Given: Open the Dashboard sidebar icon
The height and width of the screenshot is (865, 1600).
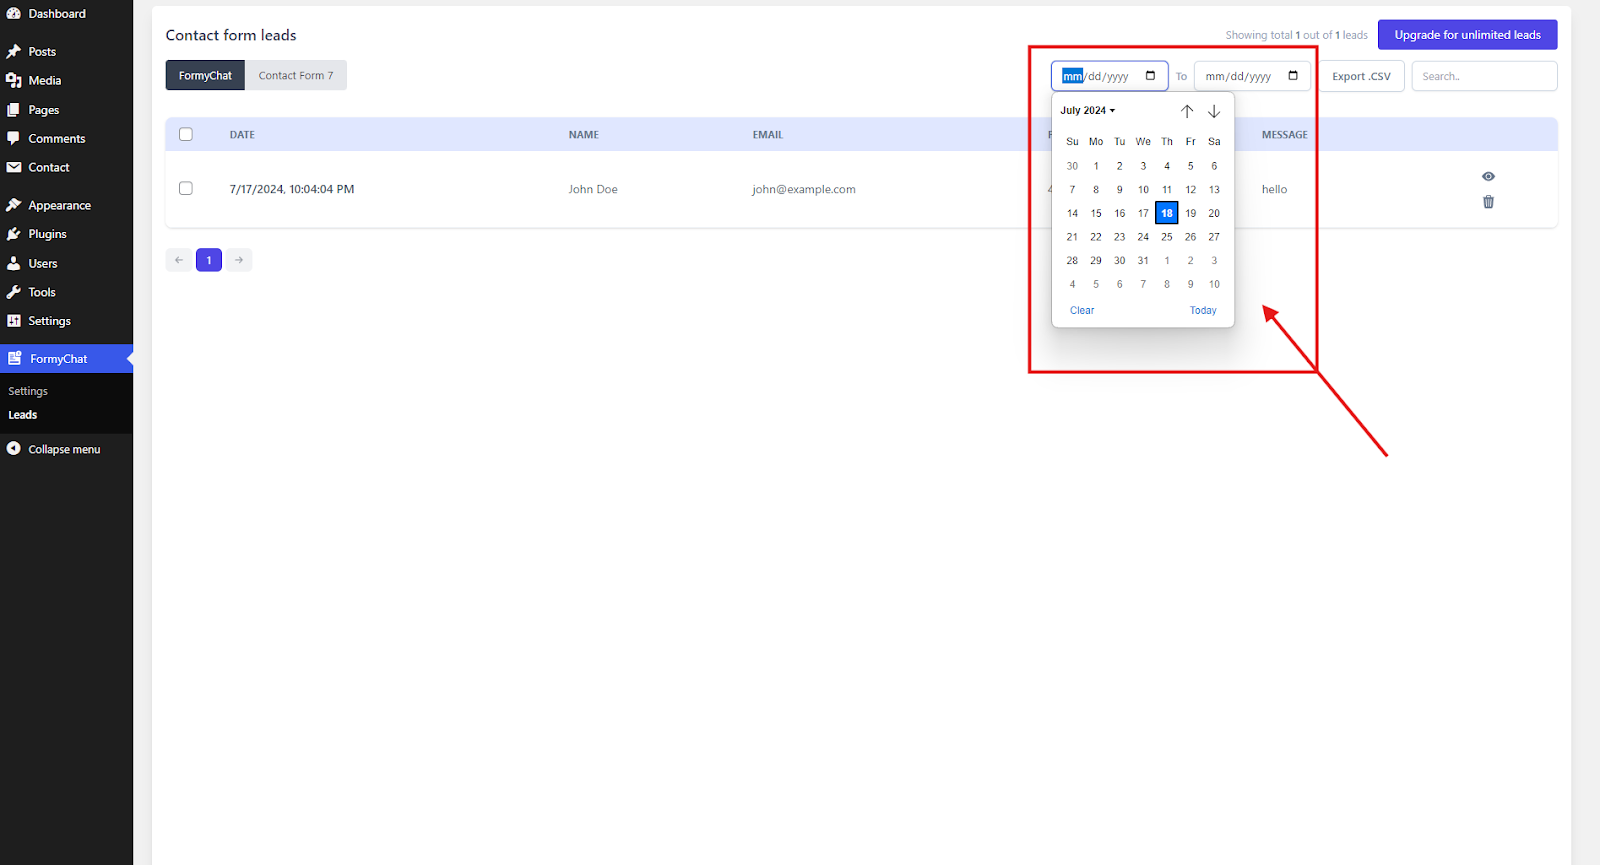Looking at the screenshot, I should (x=14, y=14).
